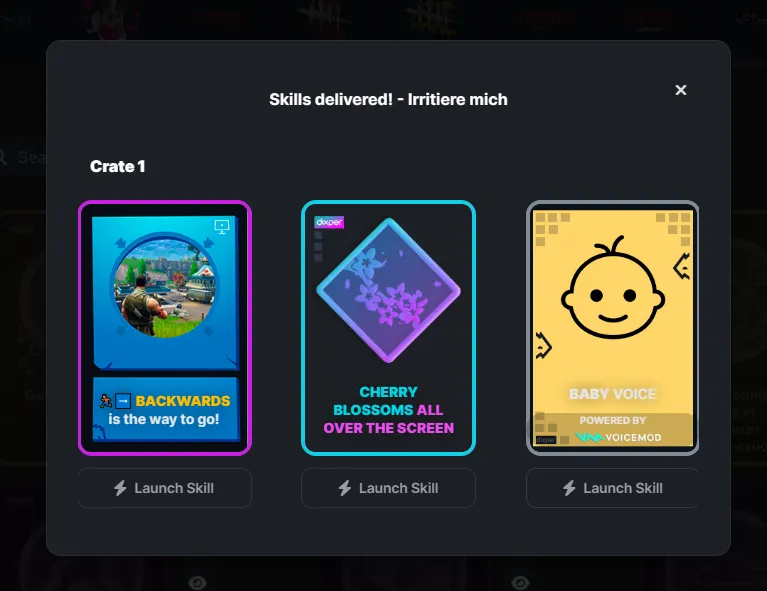The height and width of the screenshot is (591, 767).
Task: Click the blue arrow icon beside BACKWARDS
Action: pos(123,401)
